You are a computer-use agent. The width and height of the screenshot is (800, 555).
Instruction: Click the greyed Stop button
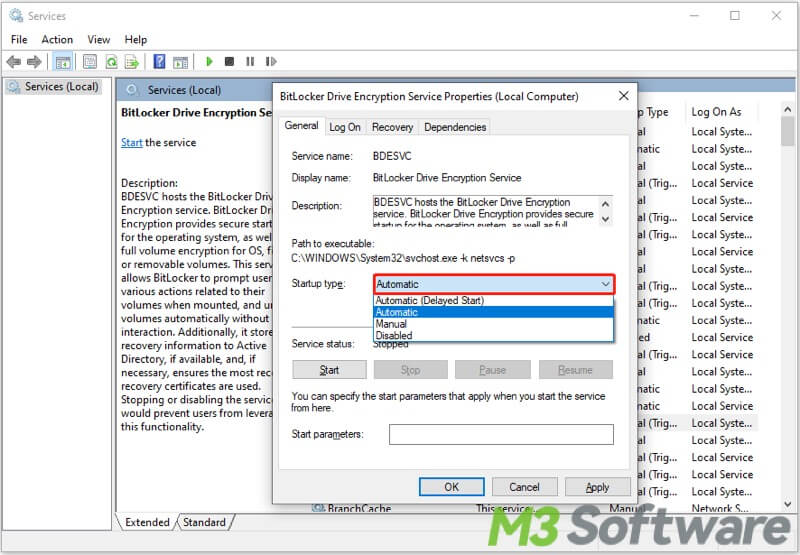coord(411,370)
